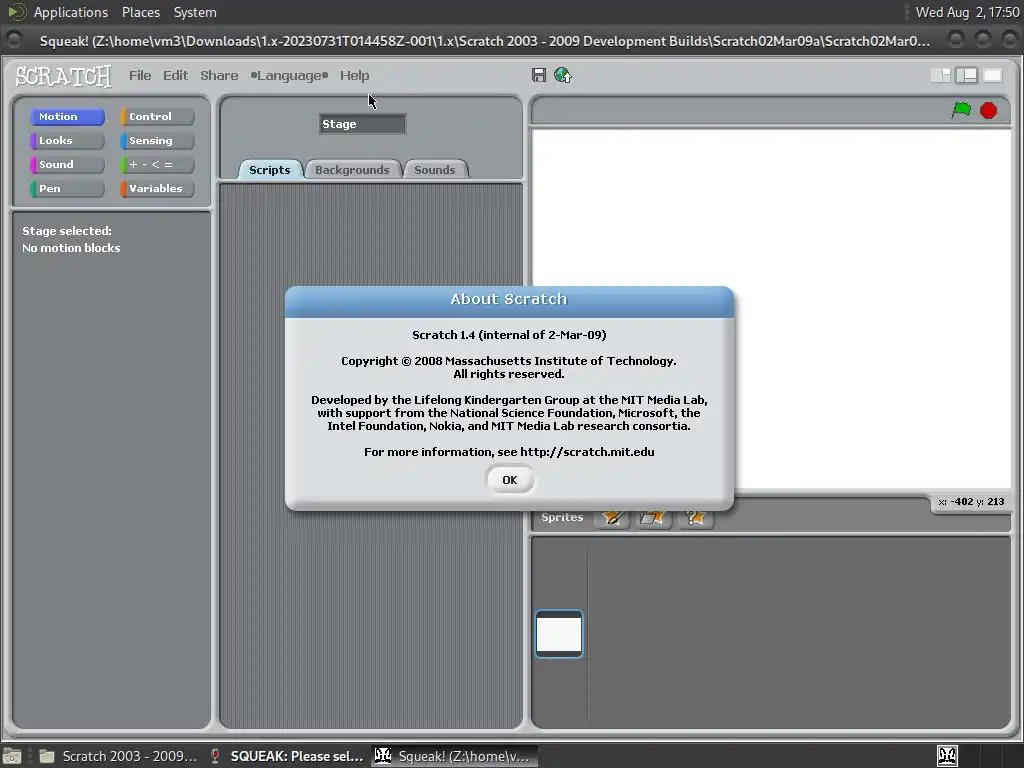Screen dimensions: 1024x768
Task: Switch to the Scripts tab
Action: [x=270, y=170]
